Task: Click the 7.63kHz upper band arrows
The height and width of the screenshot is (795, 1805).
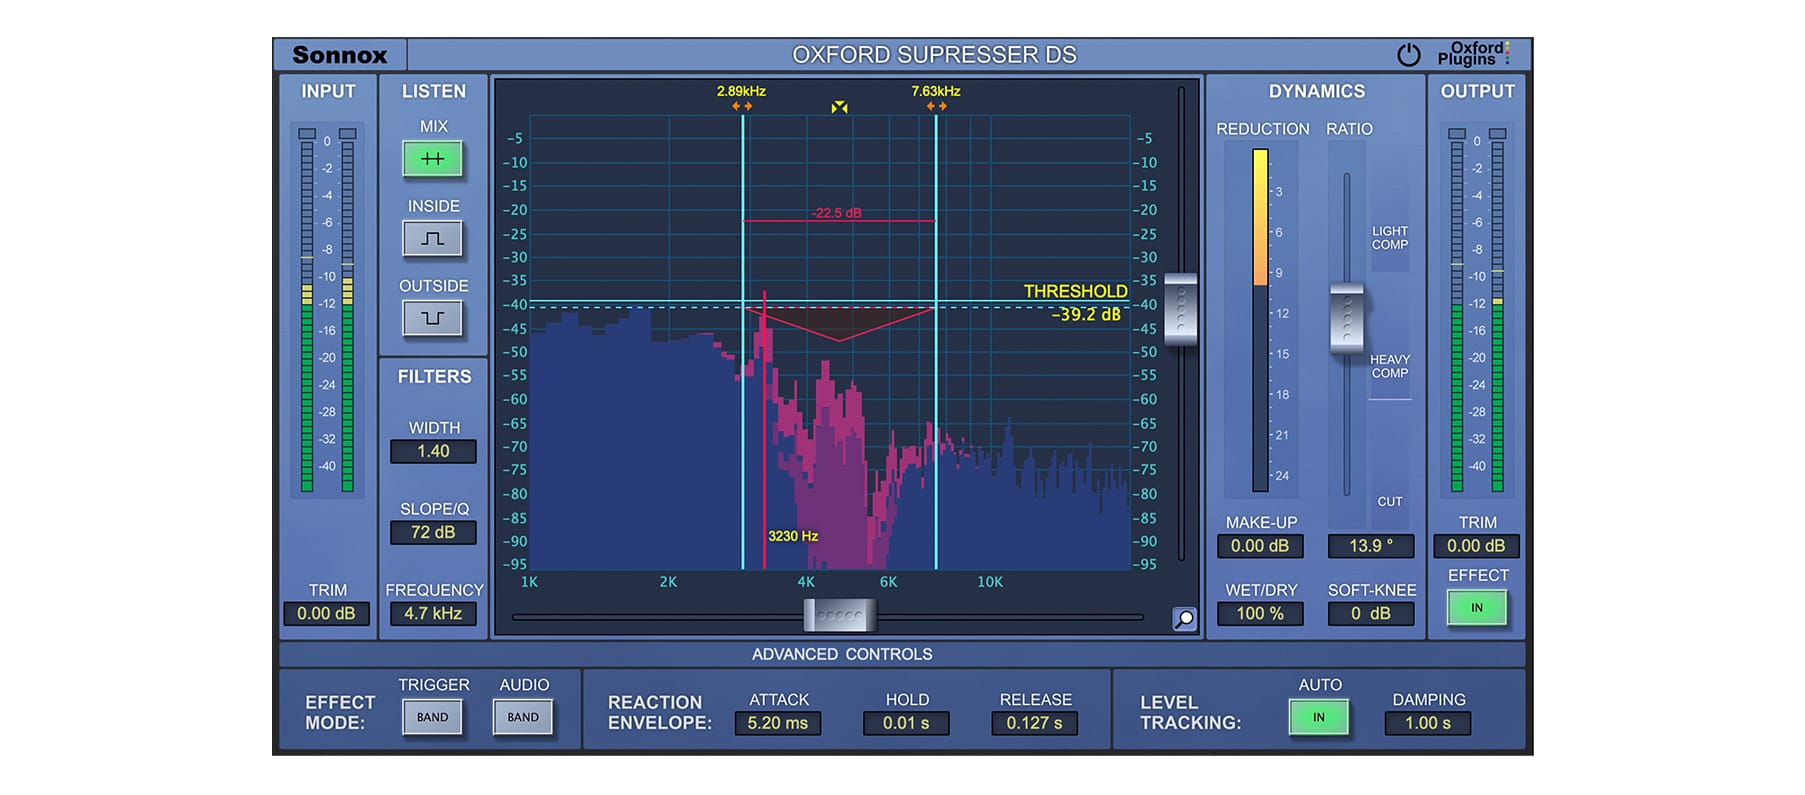Action: point(936,106)
